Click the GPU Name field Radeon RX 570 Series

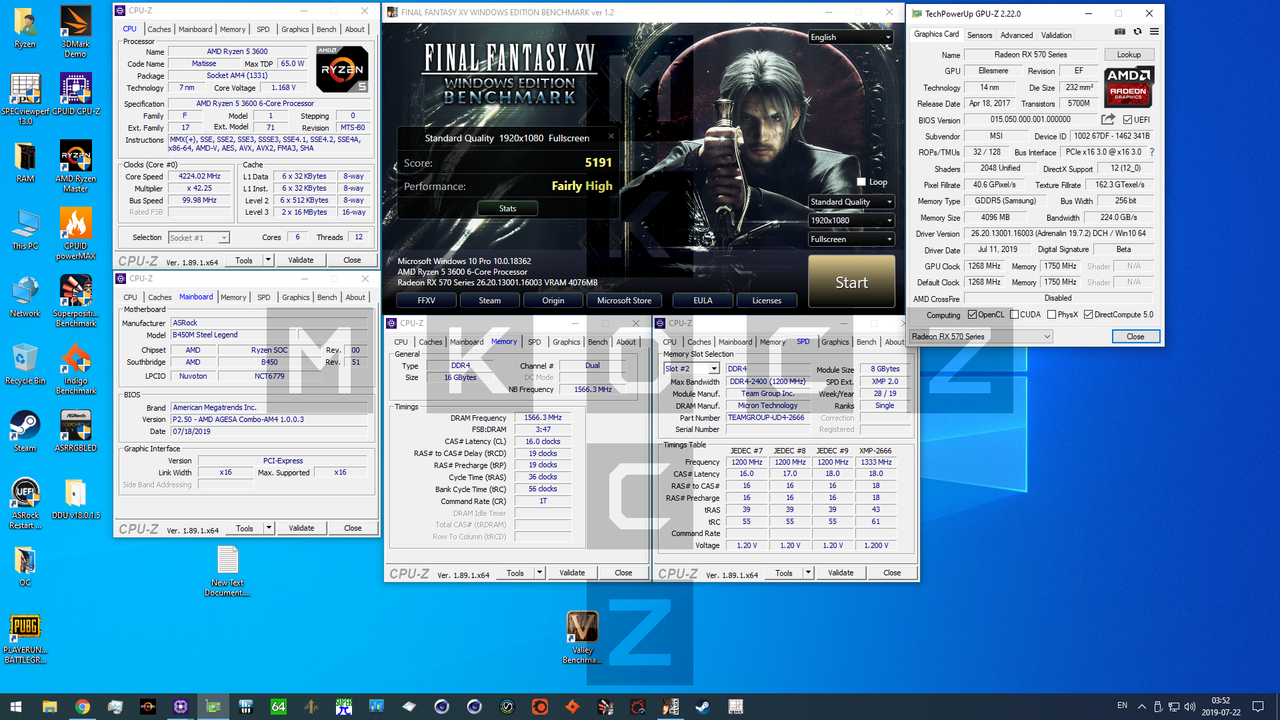[x=1030, y=55]
